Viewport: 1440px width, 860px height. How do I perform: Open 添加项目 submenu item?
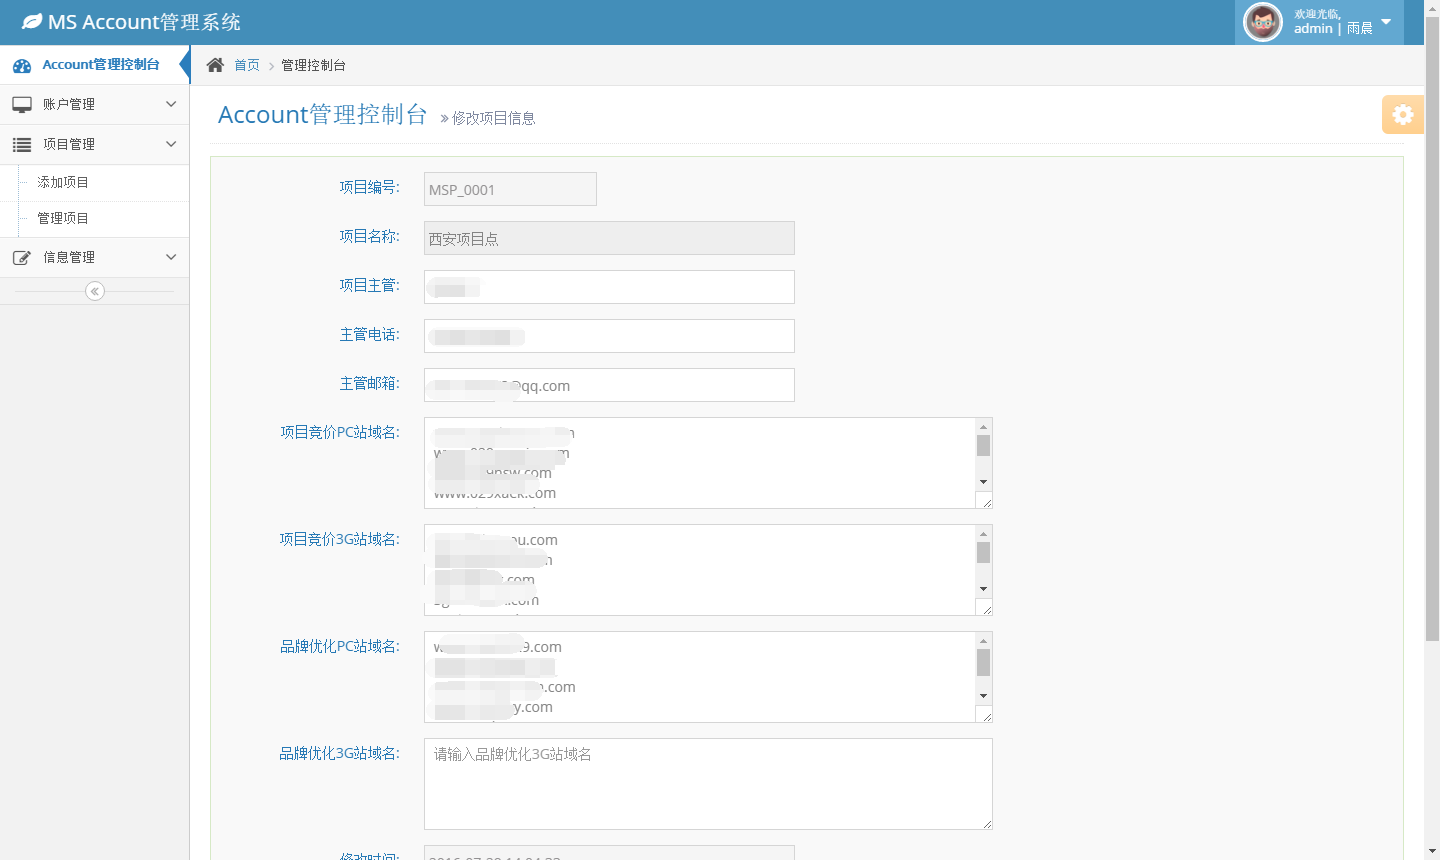point(63,182)
